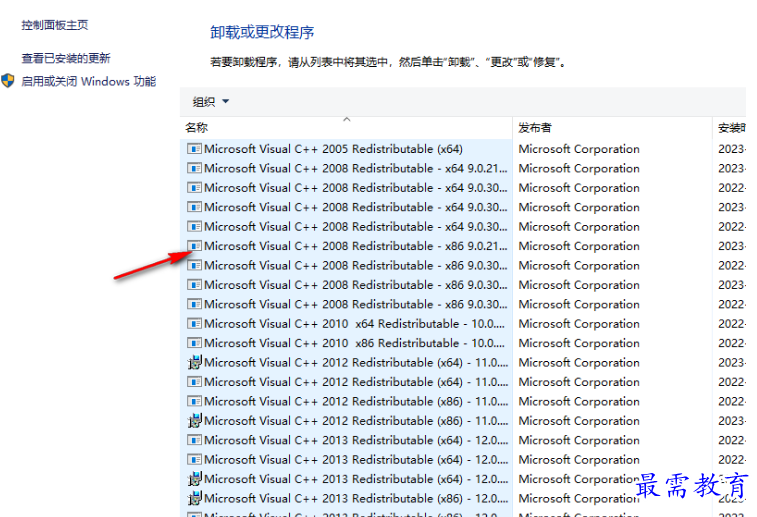This screenshot has height=517, width=757.
Task: Click the 卸载或更改程序 heading text
Action: click(x=262, y=32)
